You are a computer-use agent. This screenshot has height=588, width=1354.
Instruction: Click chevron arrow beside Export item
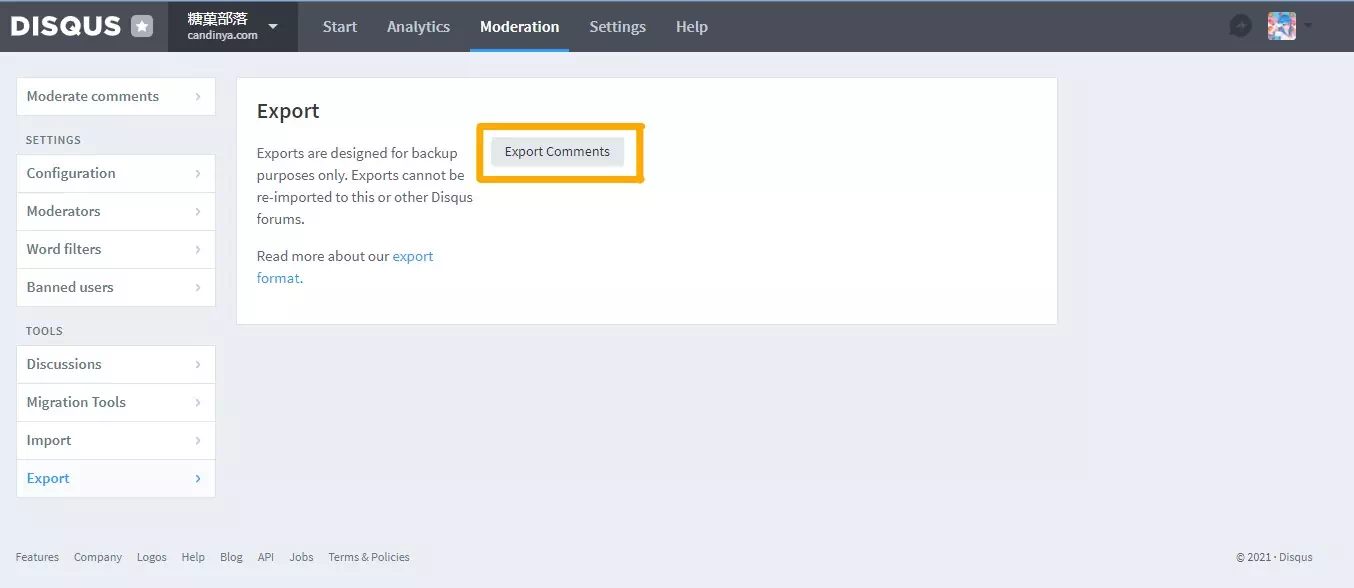(198, 478)
